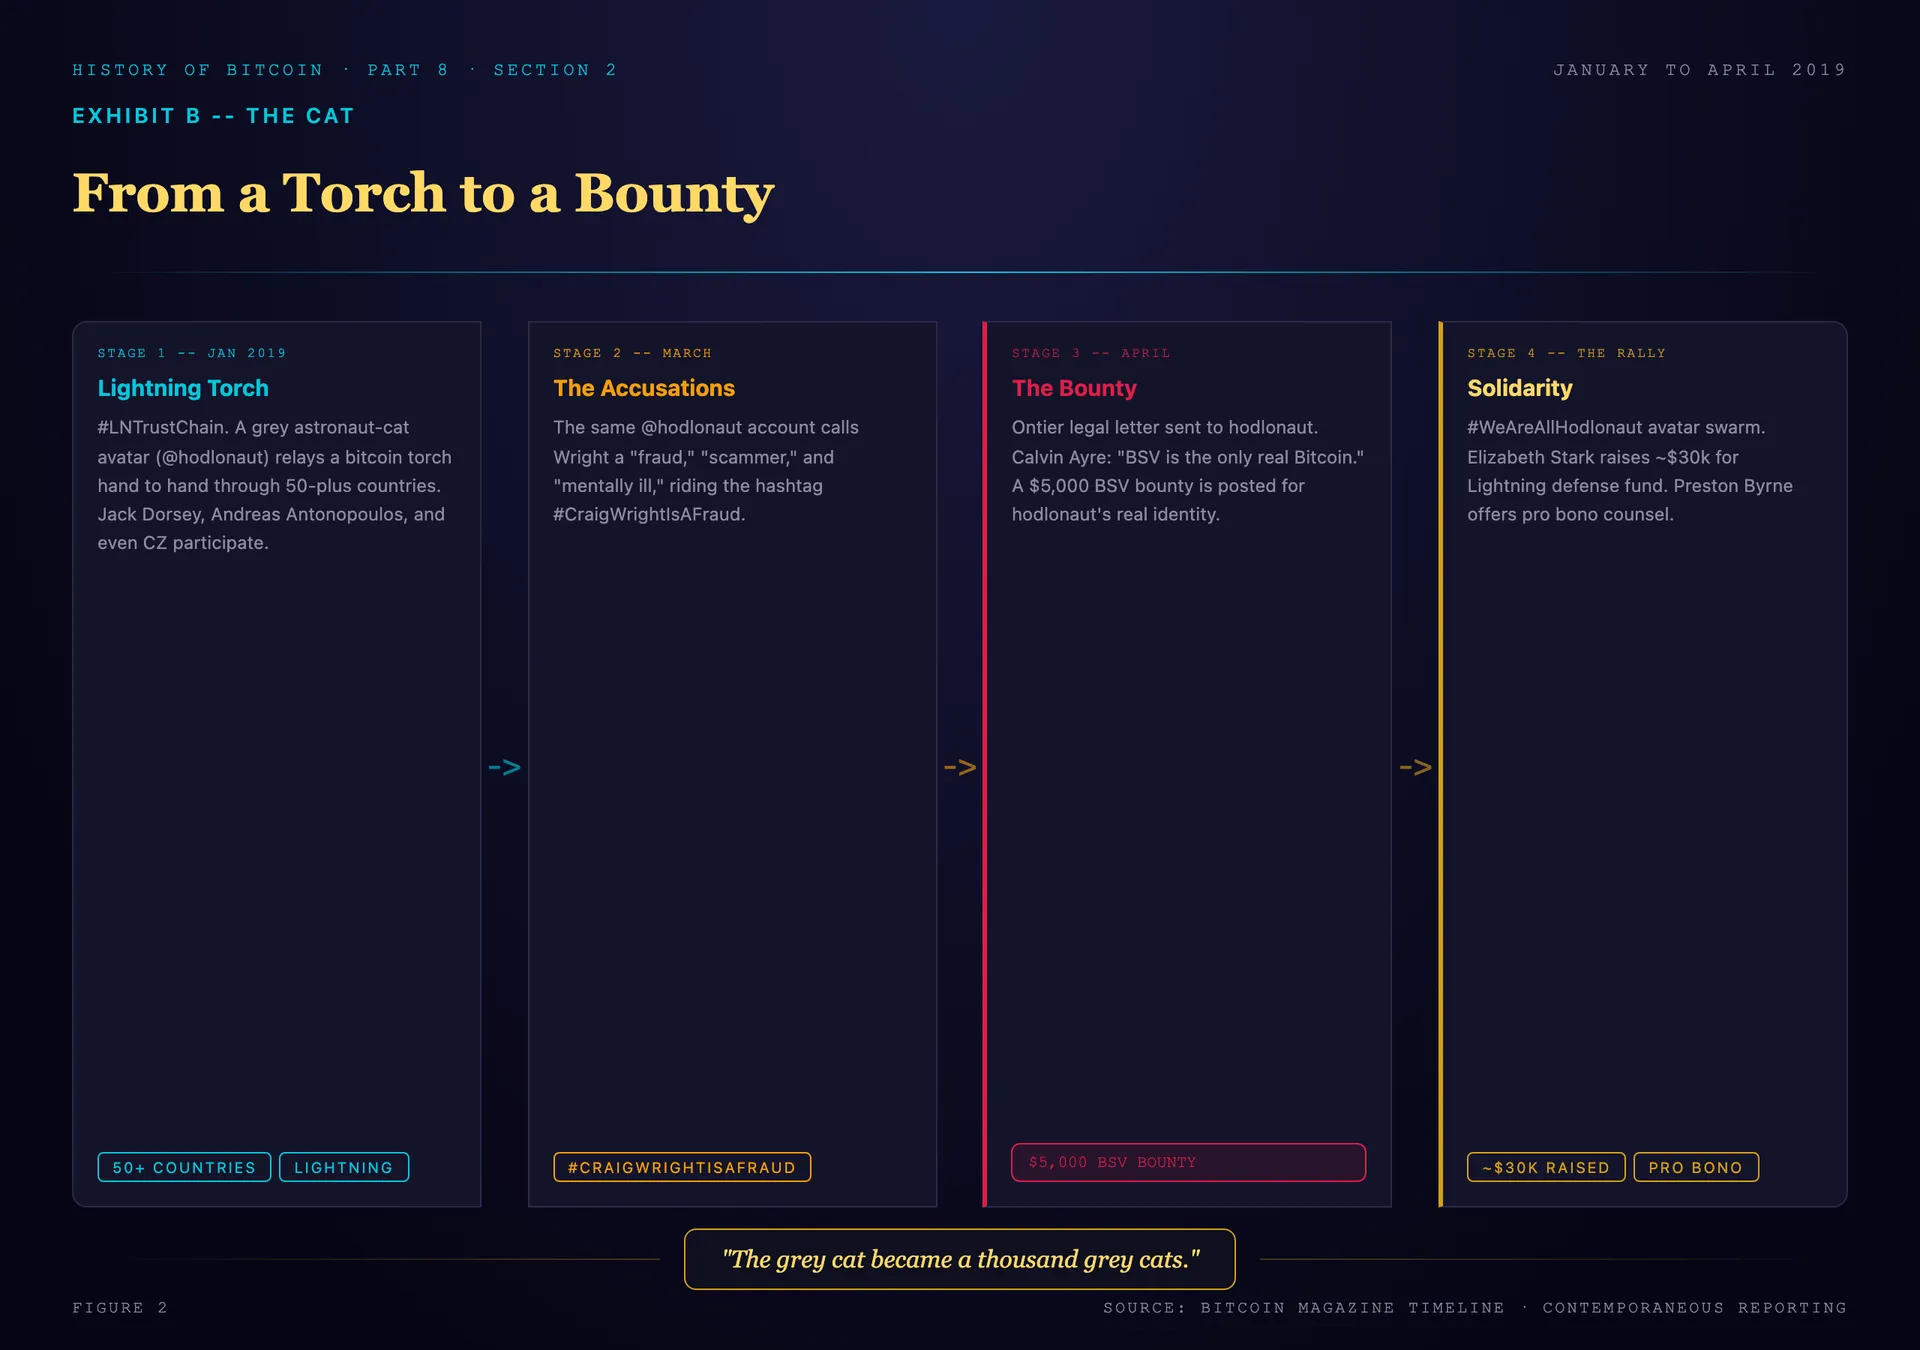The height and width of the screenshot is (1350, 1920).
Task: Click the 'STAGE 2 -- MARCH' label
Action: coord(632,353)
